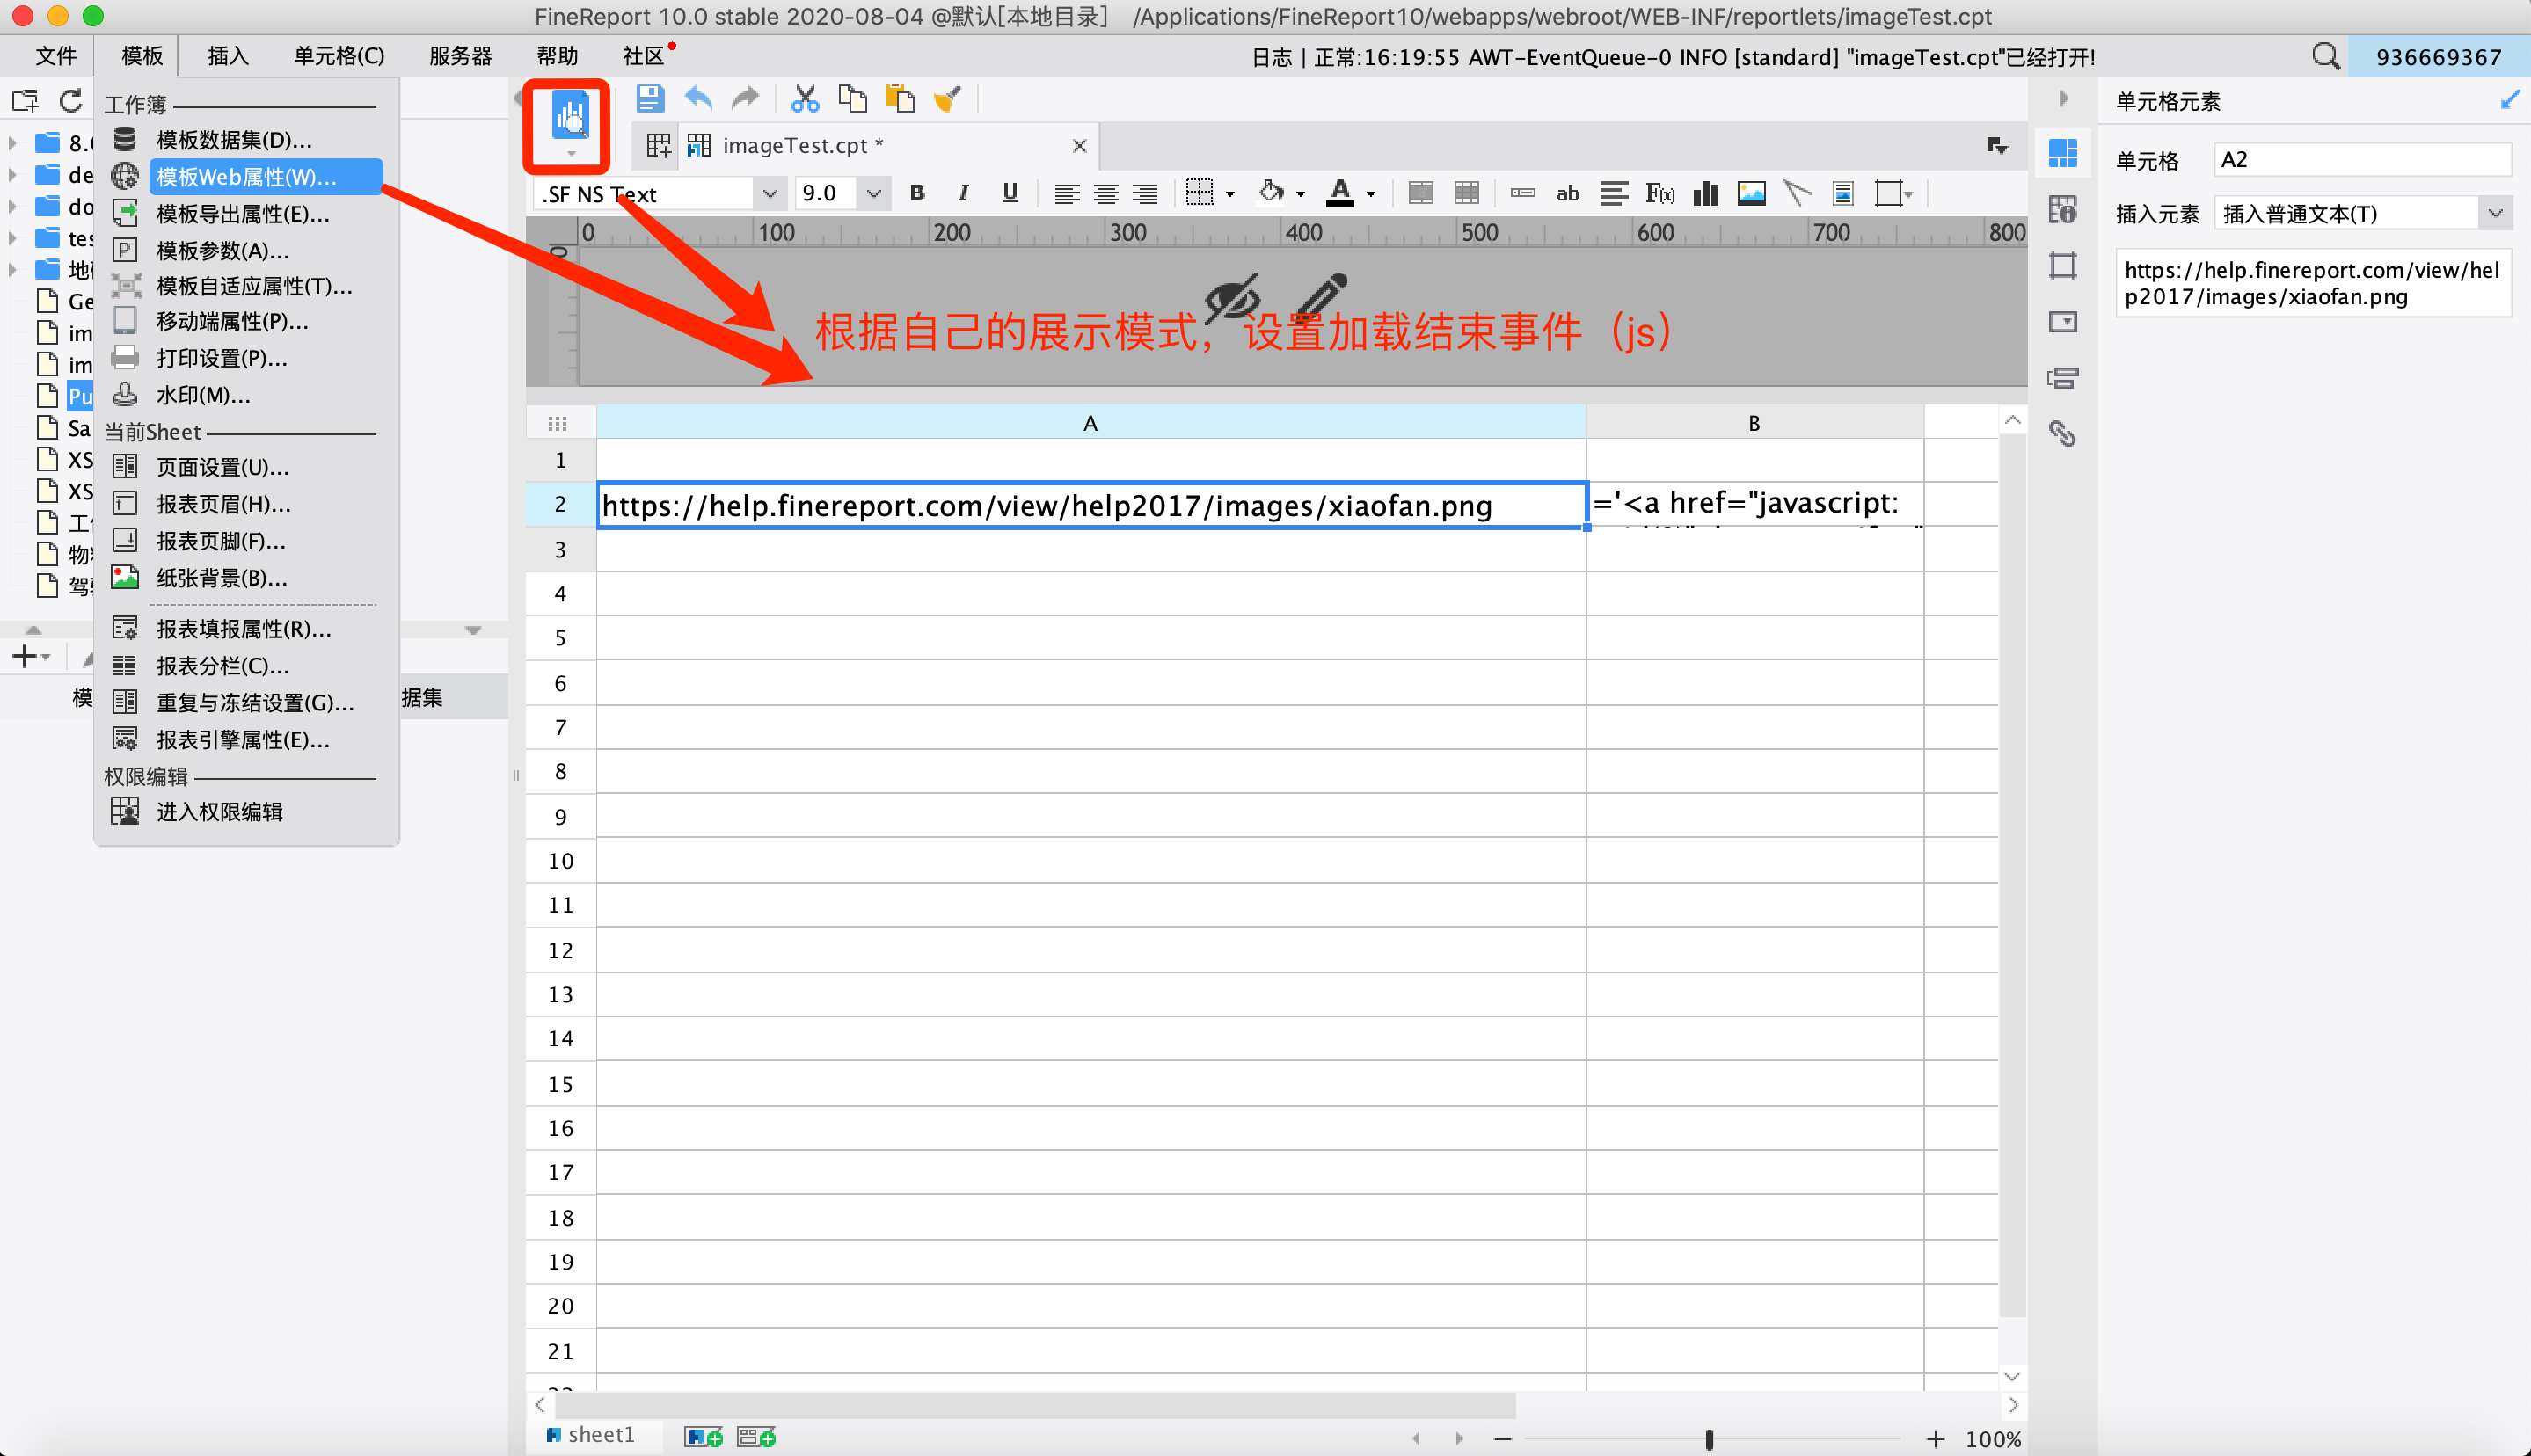The width and height of the screenshot is (2531, 1456).
Task: Open the hyperlink panel icon in right sidebar
Action: [2062, 434]
